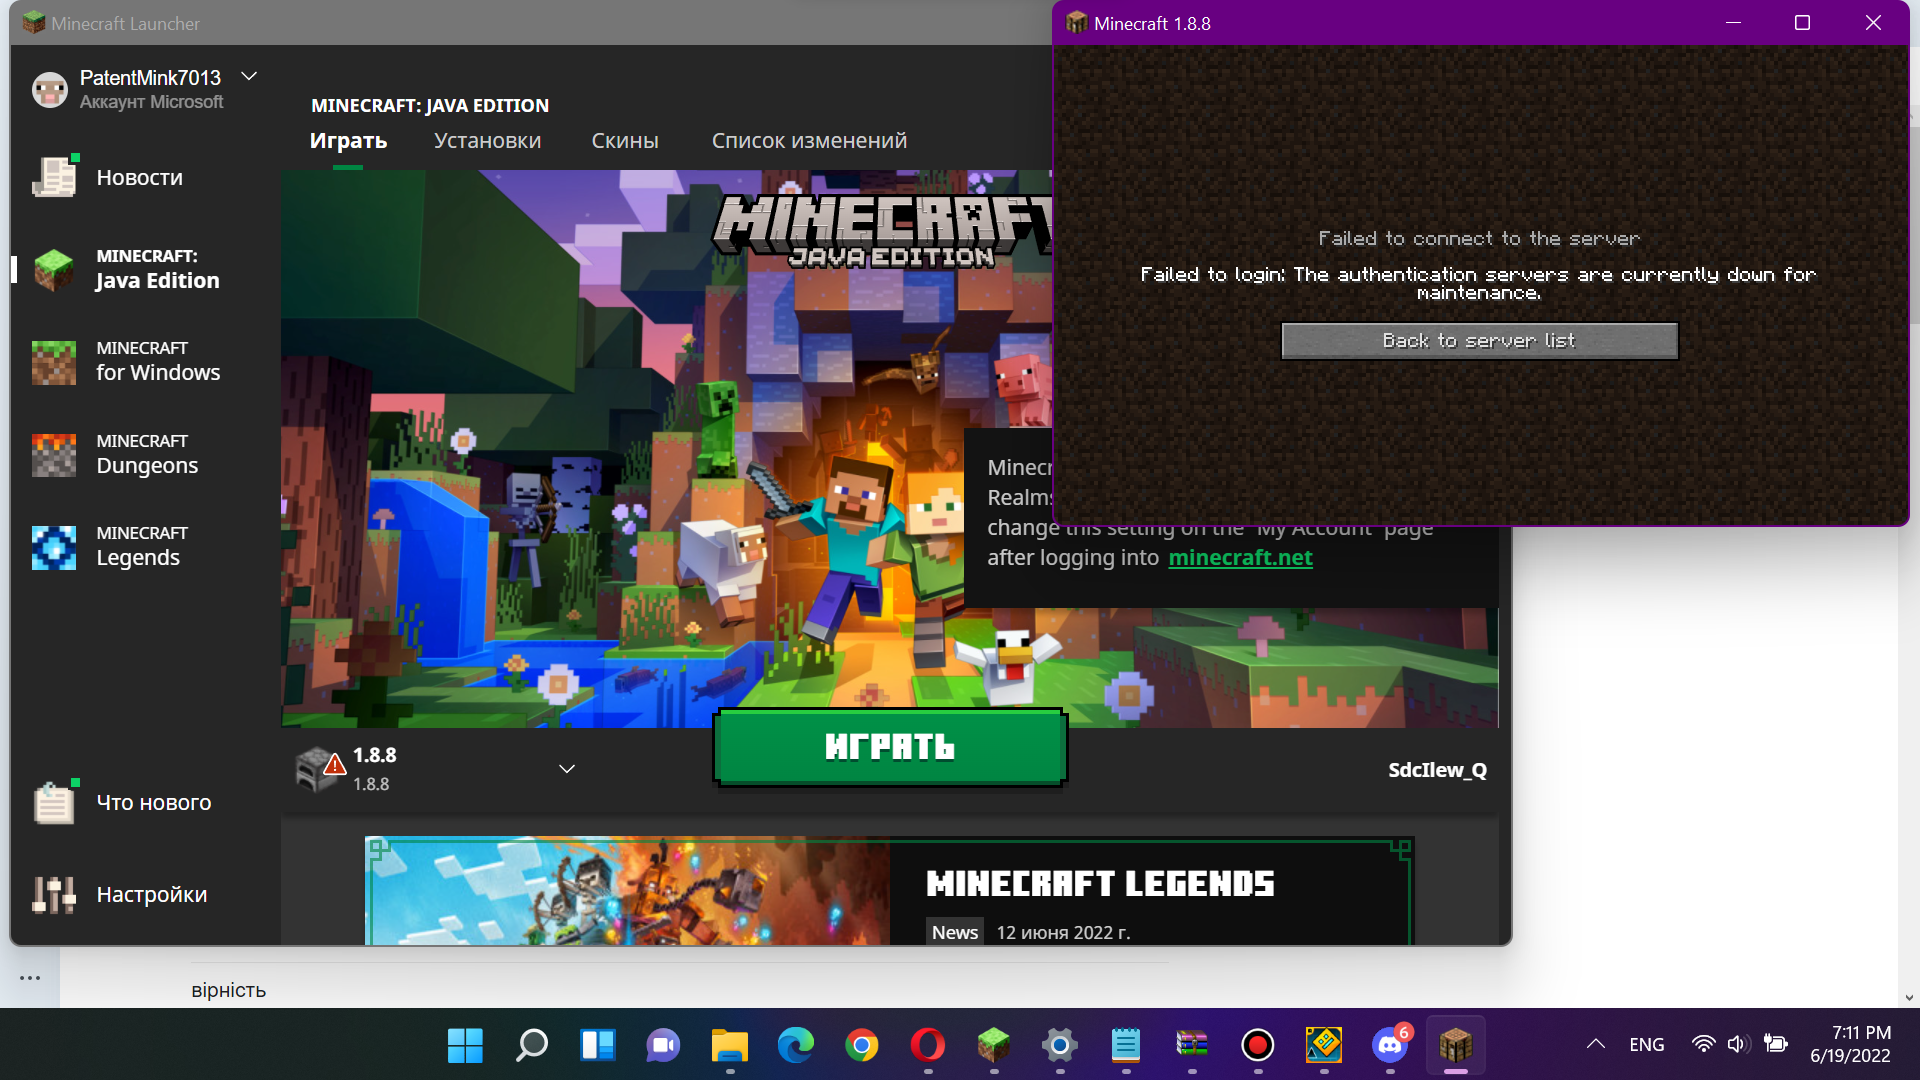Expand account switcher chevron
Screen dimensions: 1920x1080
pyautogui.click(x=249, y=76)
